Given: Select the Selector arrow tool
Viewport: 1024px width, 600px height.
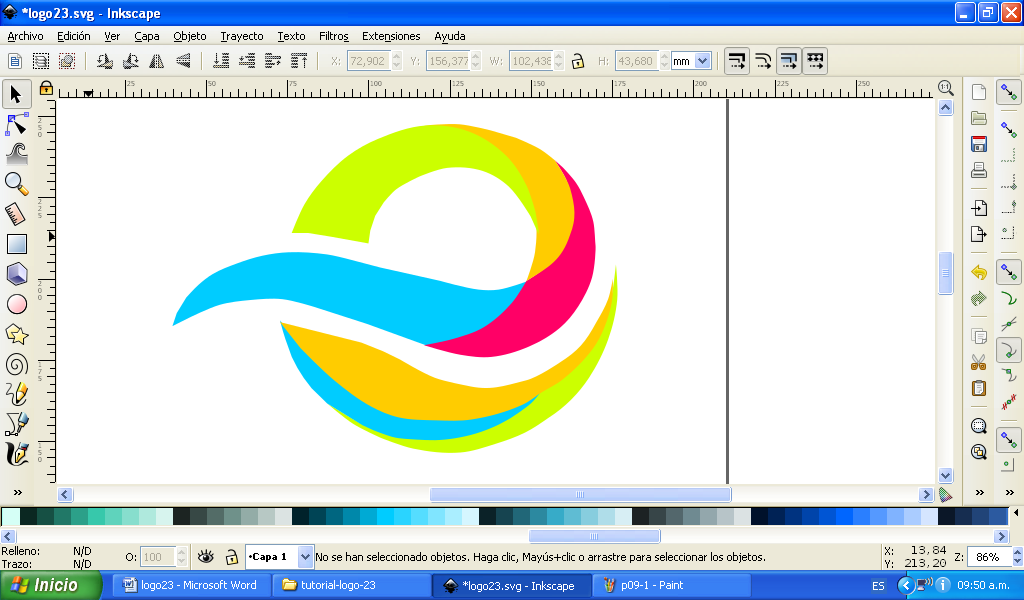Looking at the screenshot, I should 16,95.
